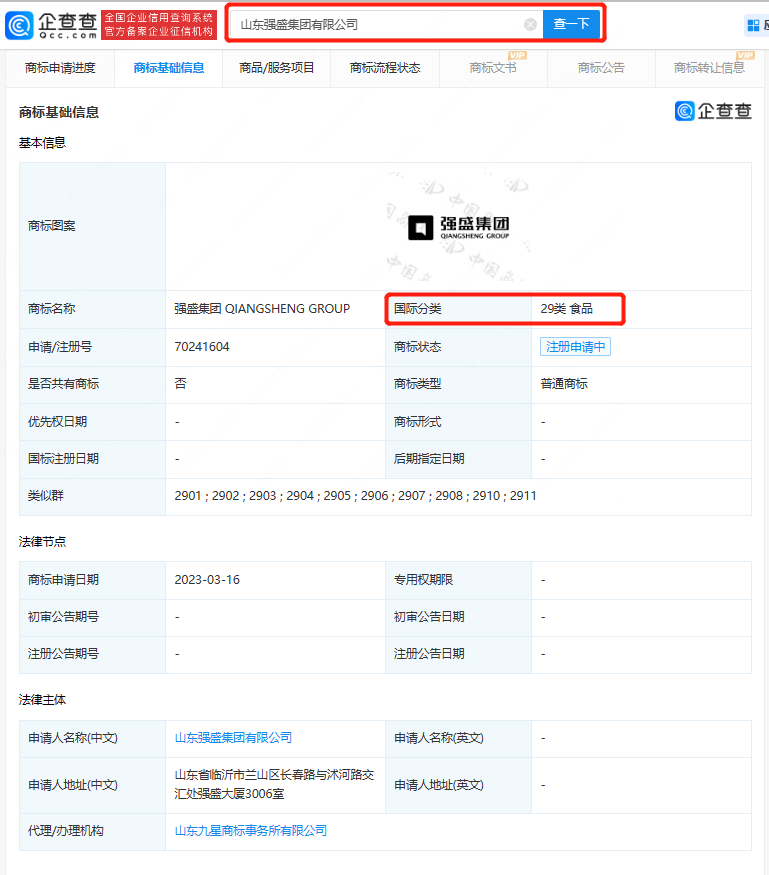
Task: Open the 商品/服务项目 tab
Action: coord(277,68)
